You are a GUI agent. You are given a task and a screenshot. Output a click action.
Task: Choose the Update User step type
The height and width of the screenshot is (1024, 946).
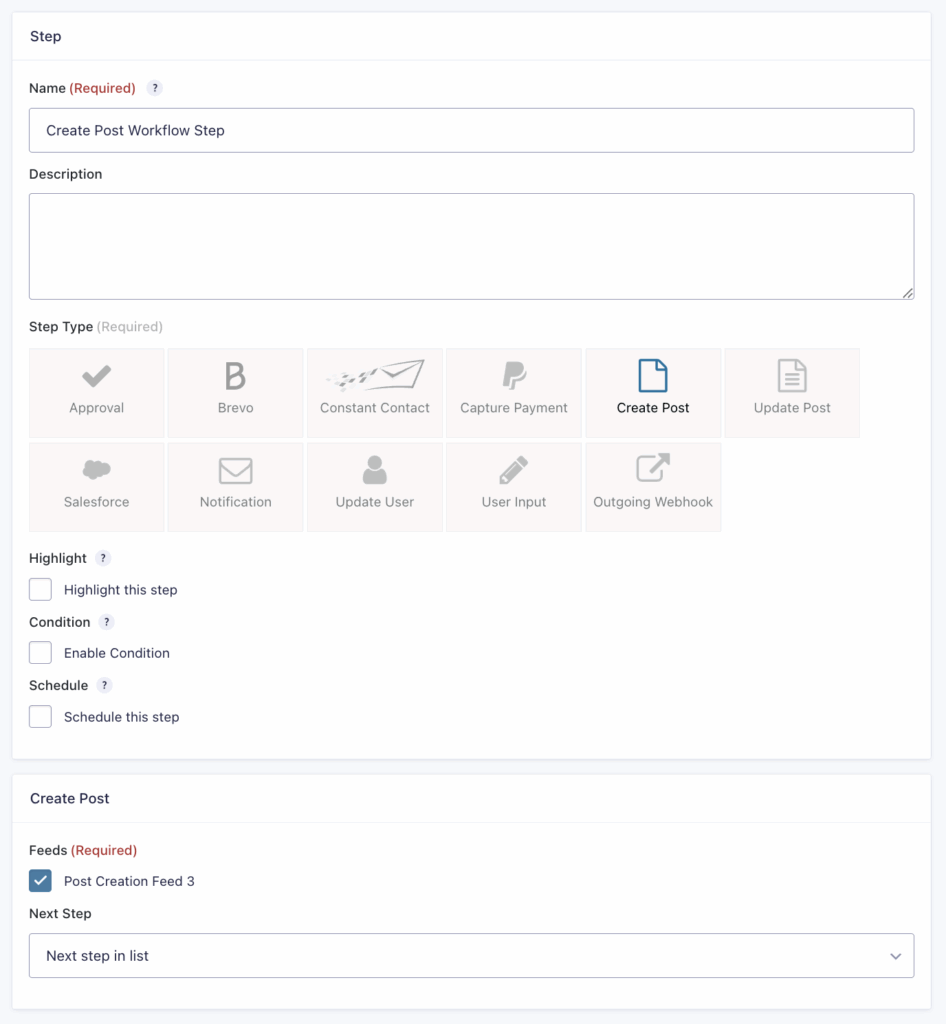pos(374,486)
